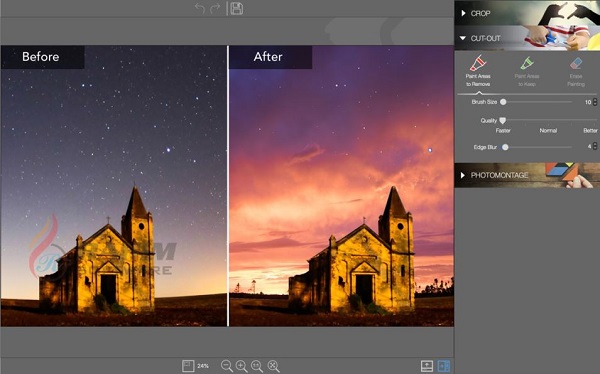Select the Paint Areas to Remove tool
Viewport: 600px width, 374px height.
pyautogui.click(x=478, y=71)
